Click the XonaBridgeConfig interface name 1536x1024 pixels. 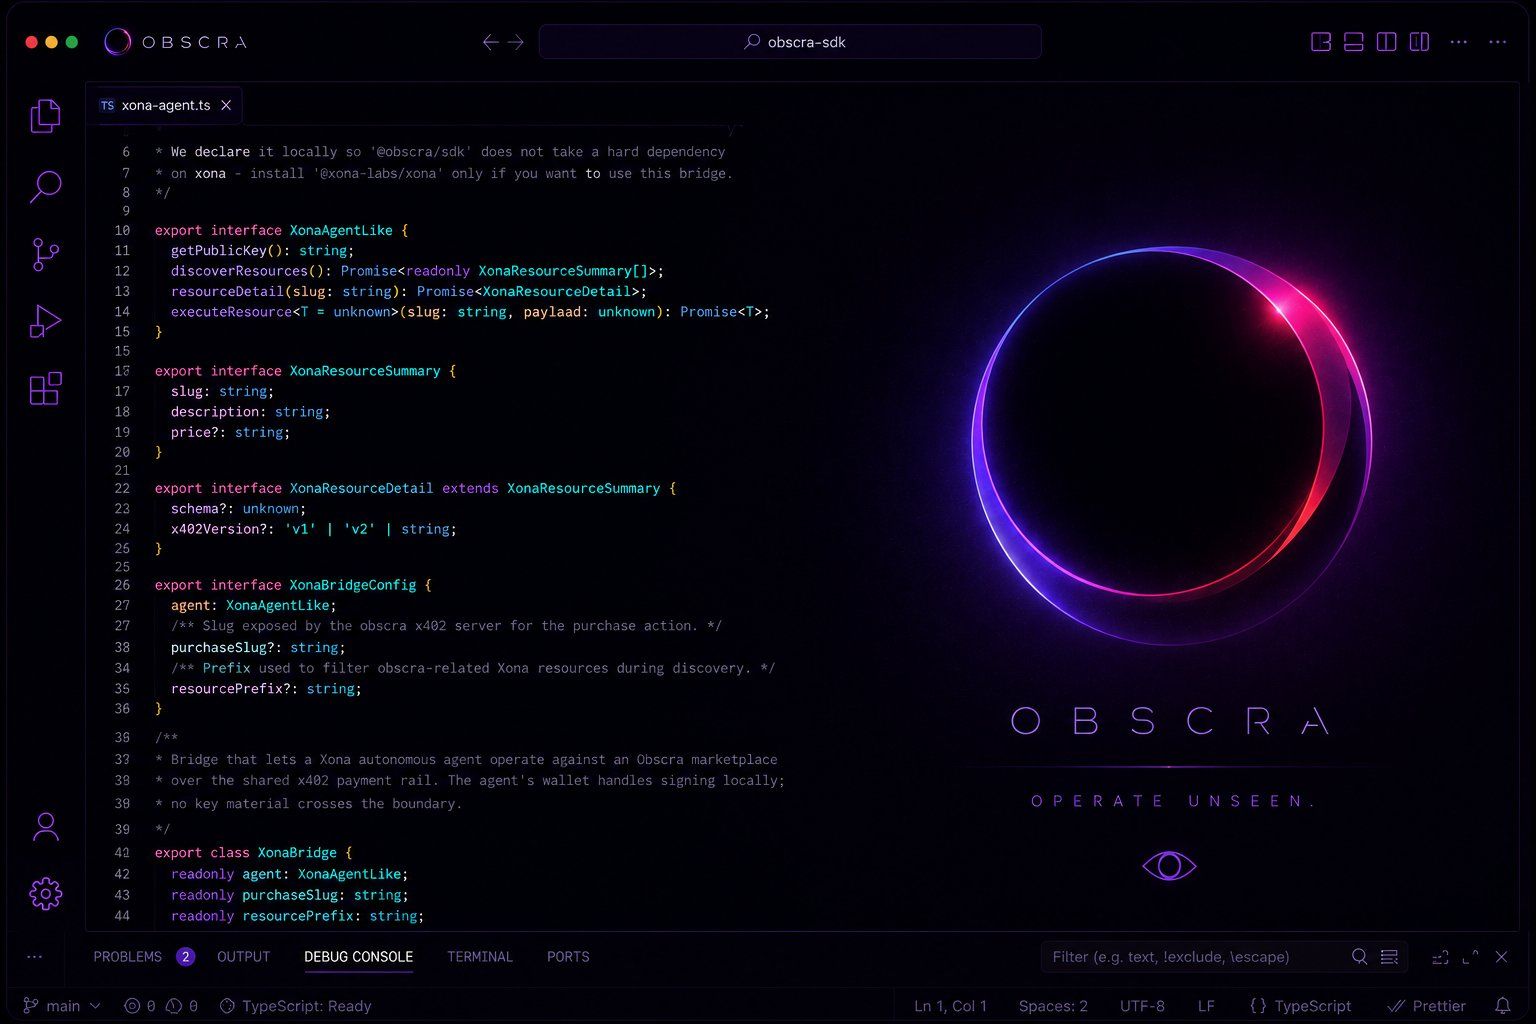point(353,585)
